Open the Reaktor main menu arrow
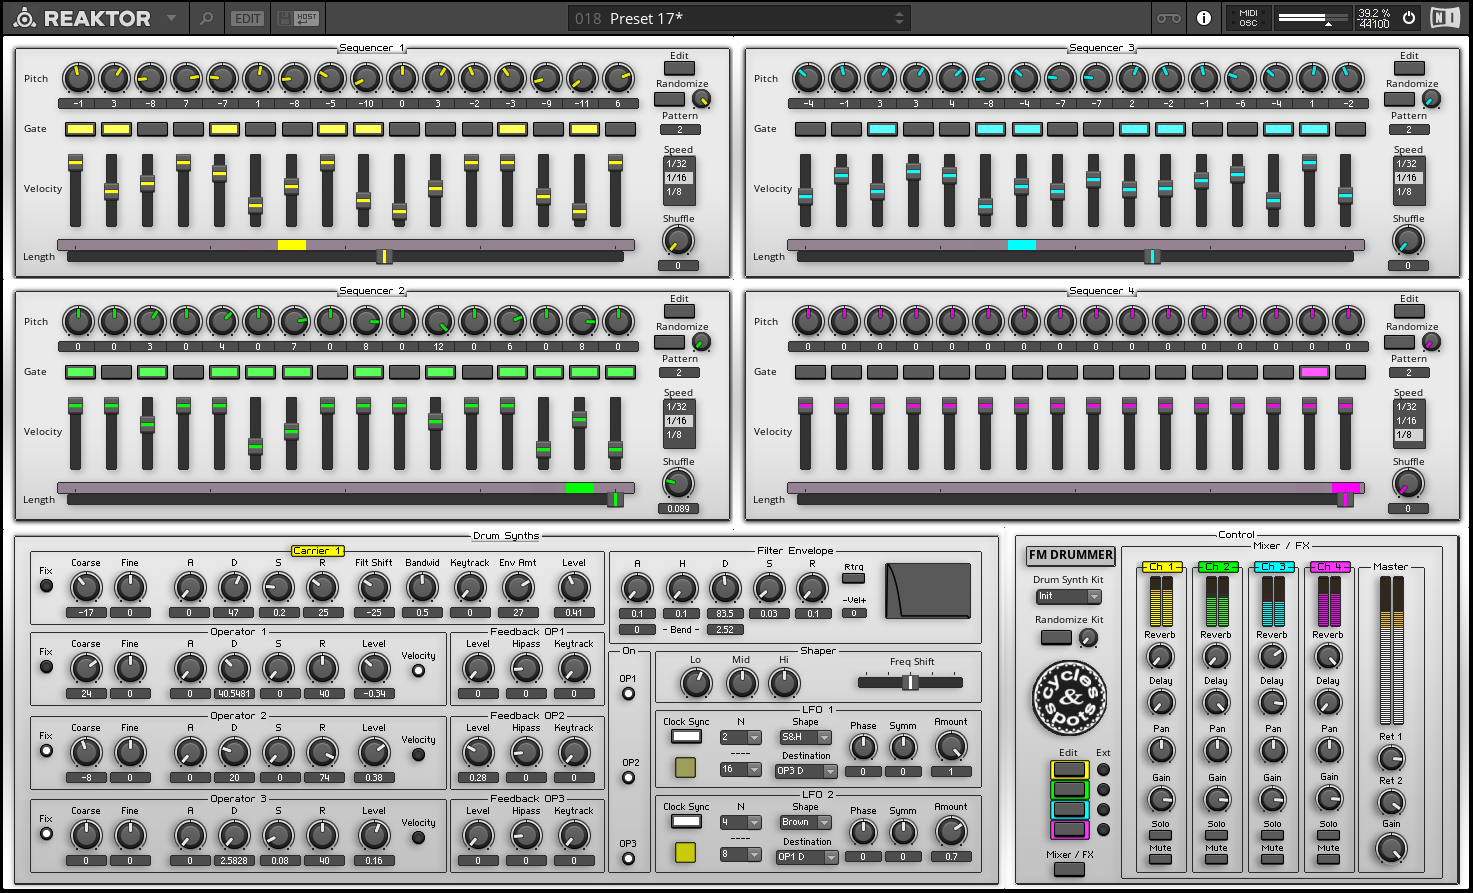 171,18
